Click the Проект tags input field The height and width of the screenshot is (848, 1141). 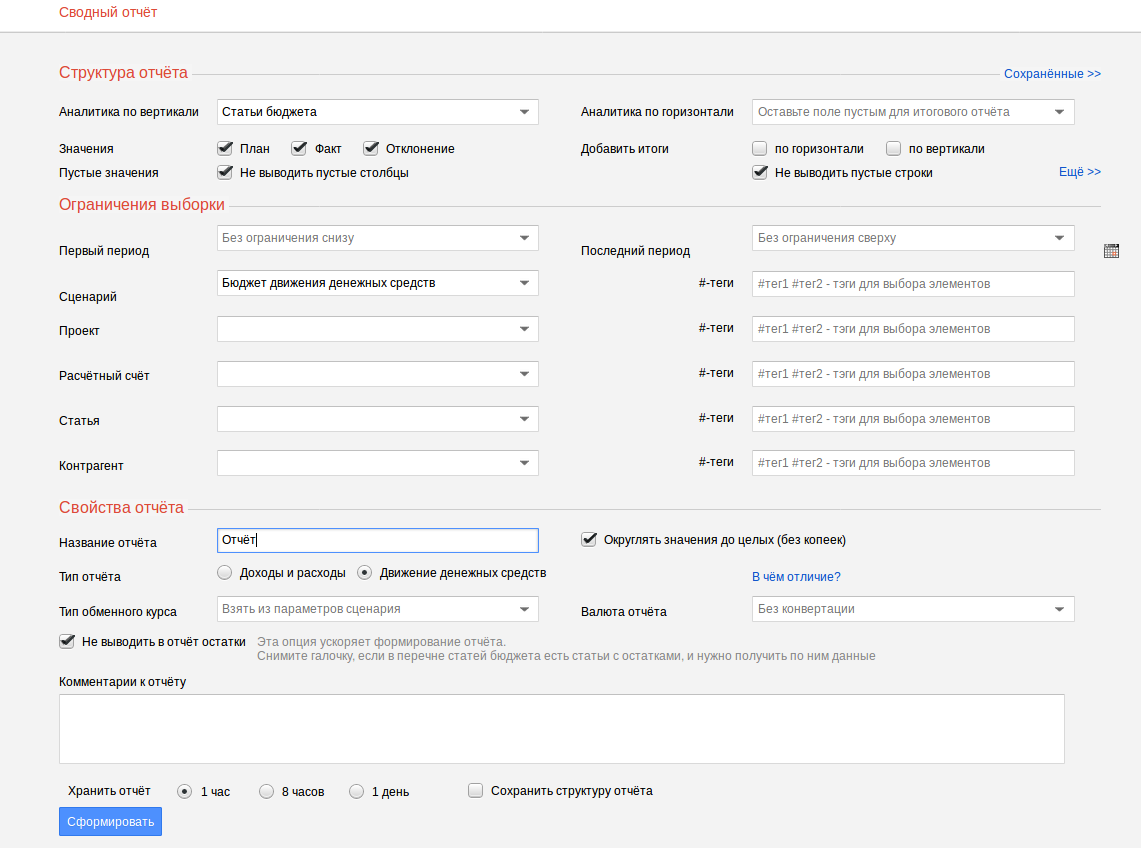[913, 329]
